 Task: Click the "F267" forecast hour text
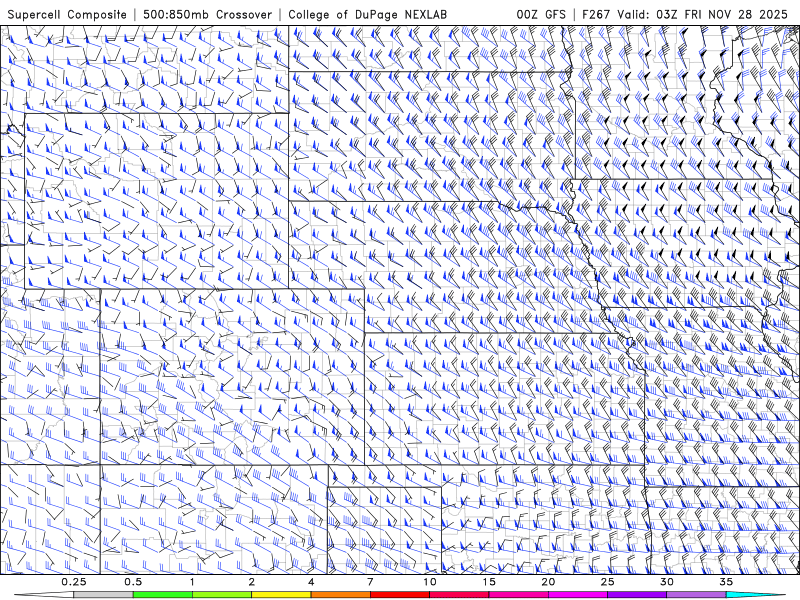click(596, 14)
